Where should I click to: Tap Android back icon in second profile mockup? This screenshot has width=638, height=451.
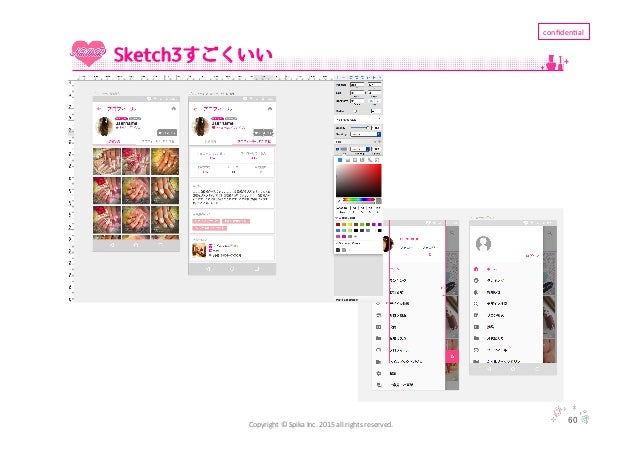[x=208, y=269]
